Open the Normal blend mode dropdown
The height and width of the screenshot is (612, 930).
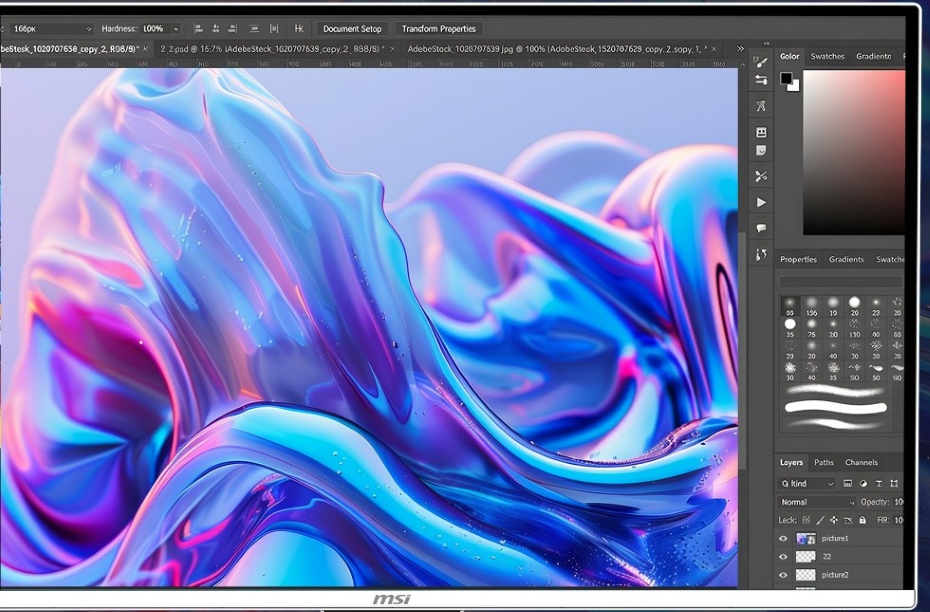pyautogui.click(x=817, y=502)
